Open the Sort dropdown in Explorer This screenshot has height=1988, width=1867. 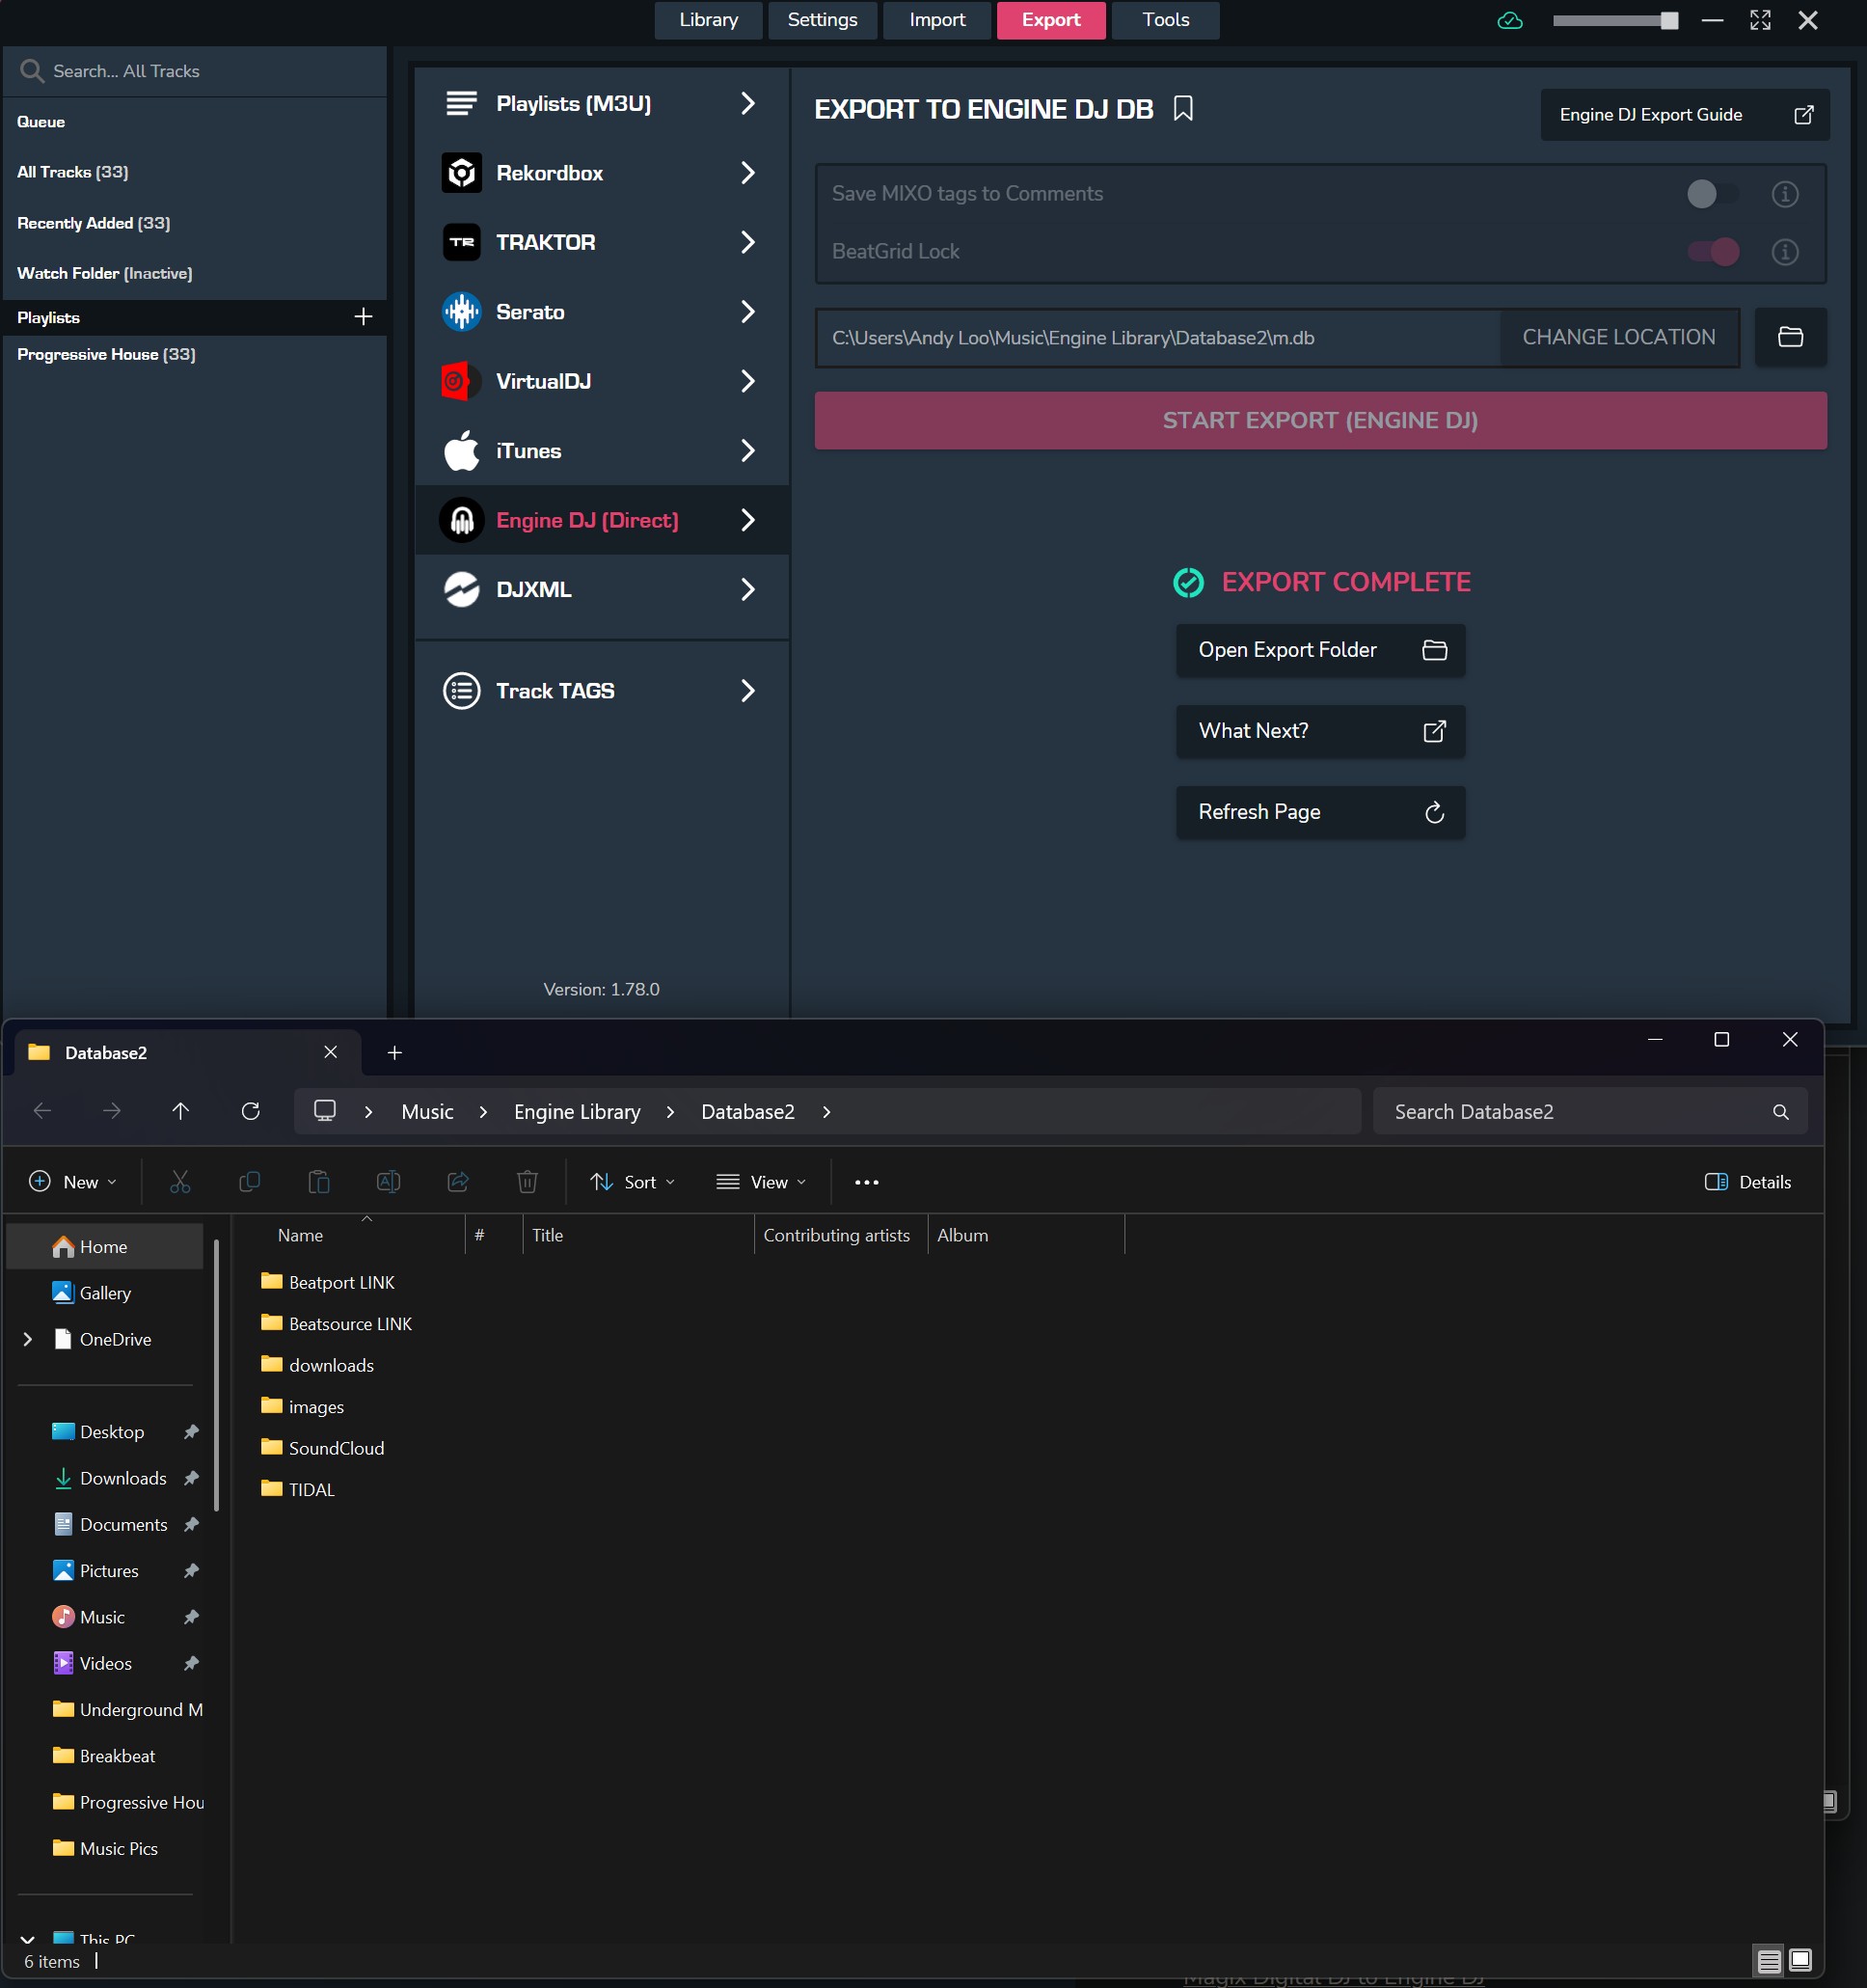click(633, 1182)
